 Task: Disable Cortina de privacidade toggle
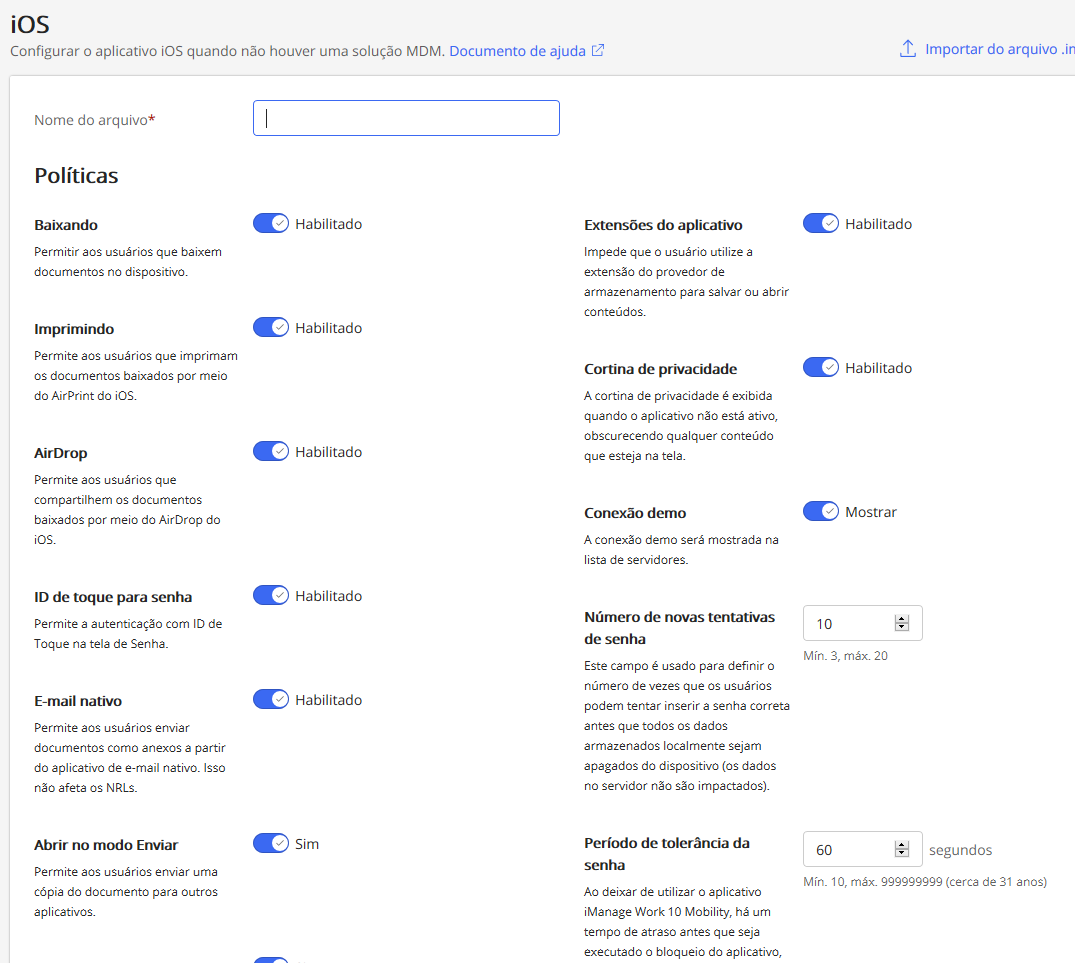pos(821,367)
